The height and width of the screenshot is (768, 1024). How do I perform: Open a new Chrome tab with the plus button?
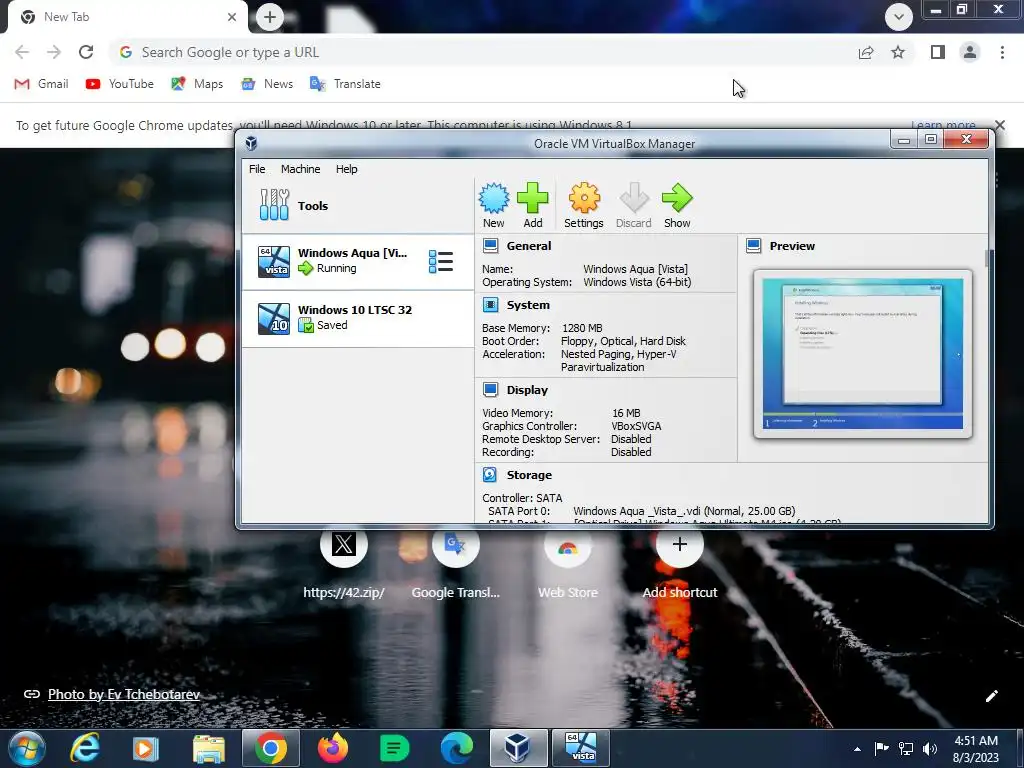click(270, 17)
